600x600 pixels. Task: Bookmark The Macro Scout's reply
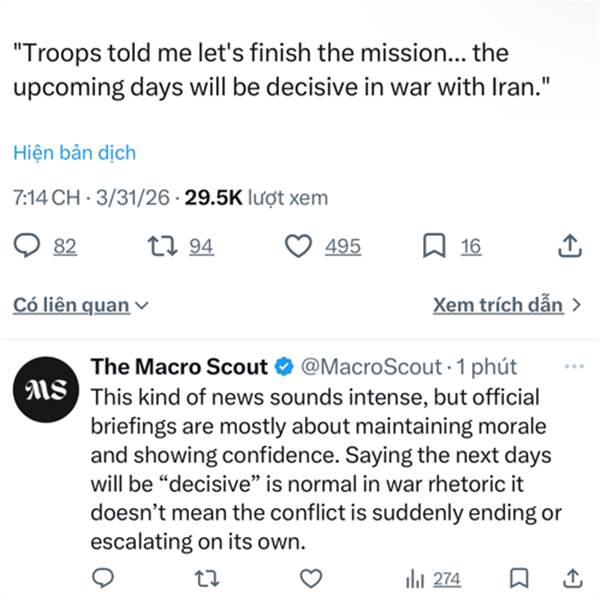[x=518, y=578]
